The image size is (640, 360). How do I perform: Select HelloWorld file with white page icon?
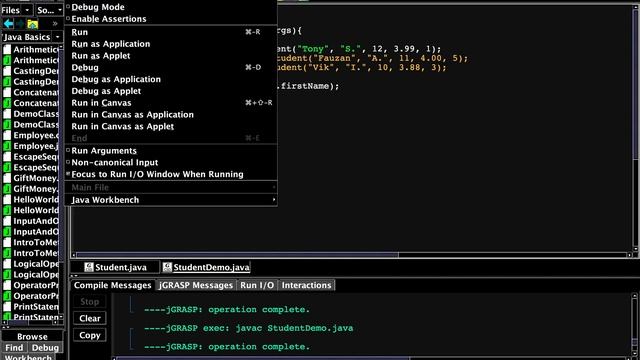click(31, 200)
